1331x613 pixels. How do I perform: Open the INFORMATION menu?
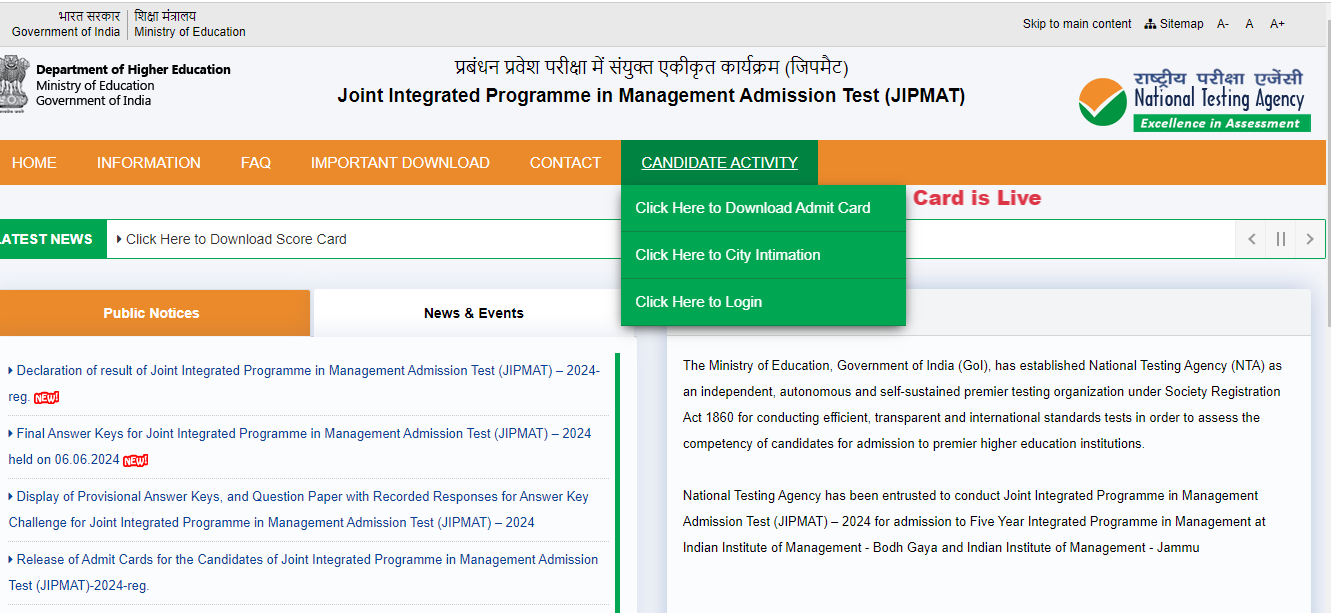tap(149, 163)
